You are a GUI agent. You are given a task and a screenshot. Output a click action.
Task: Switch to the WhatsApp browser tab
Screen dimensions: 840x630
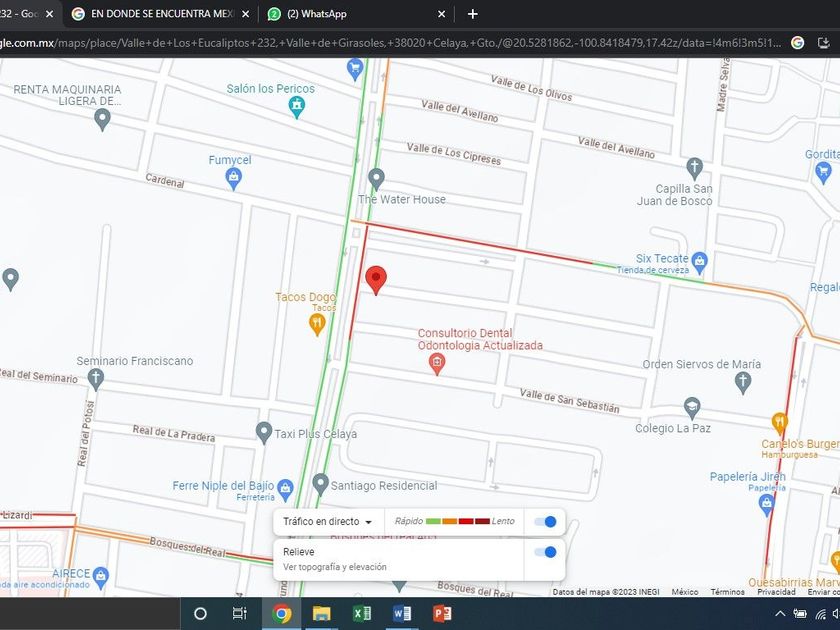(x=355, y=14)
